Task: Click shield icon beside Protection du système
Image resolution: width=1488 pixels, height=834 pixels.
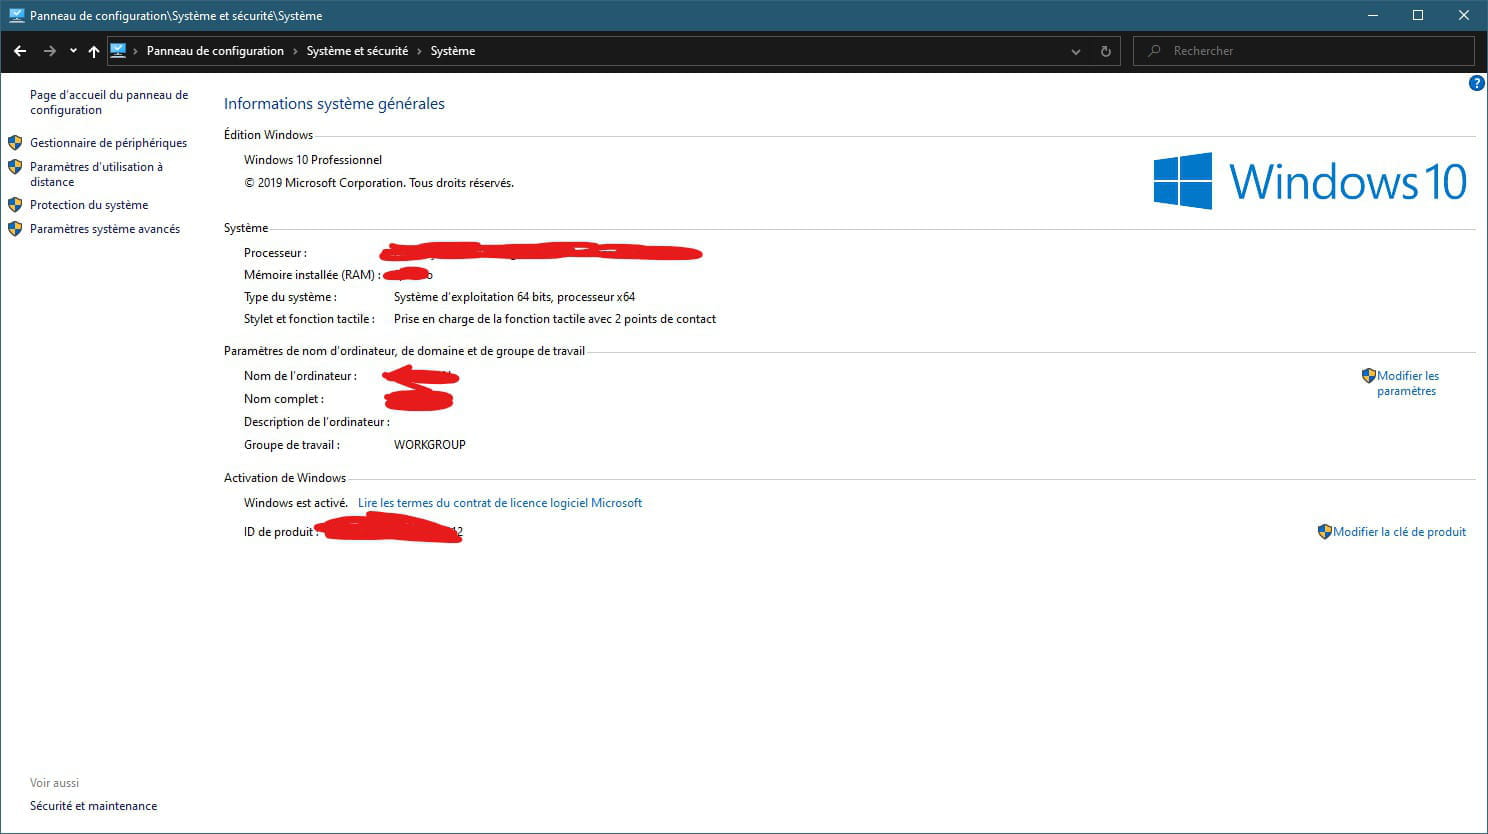Action: pos(15,205)
